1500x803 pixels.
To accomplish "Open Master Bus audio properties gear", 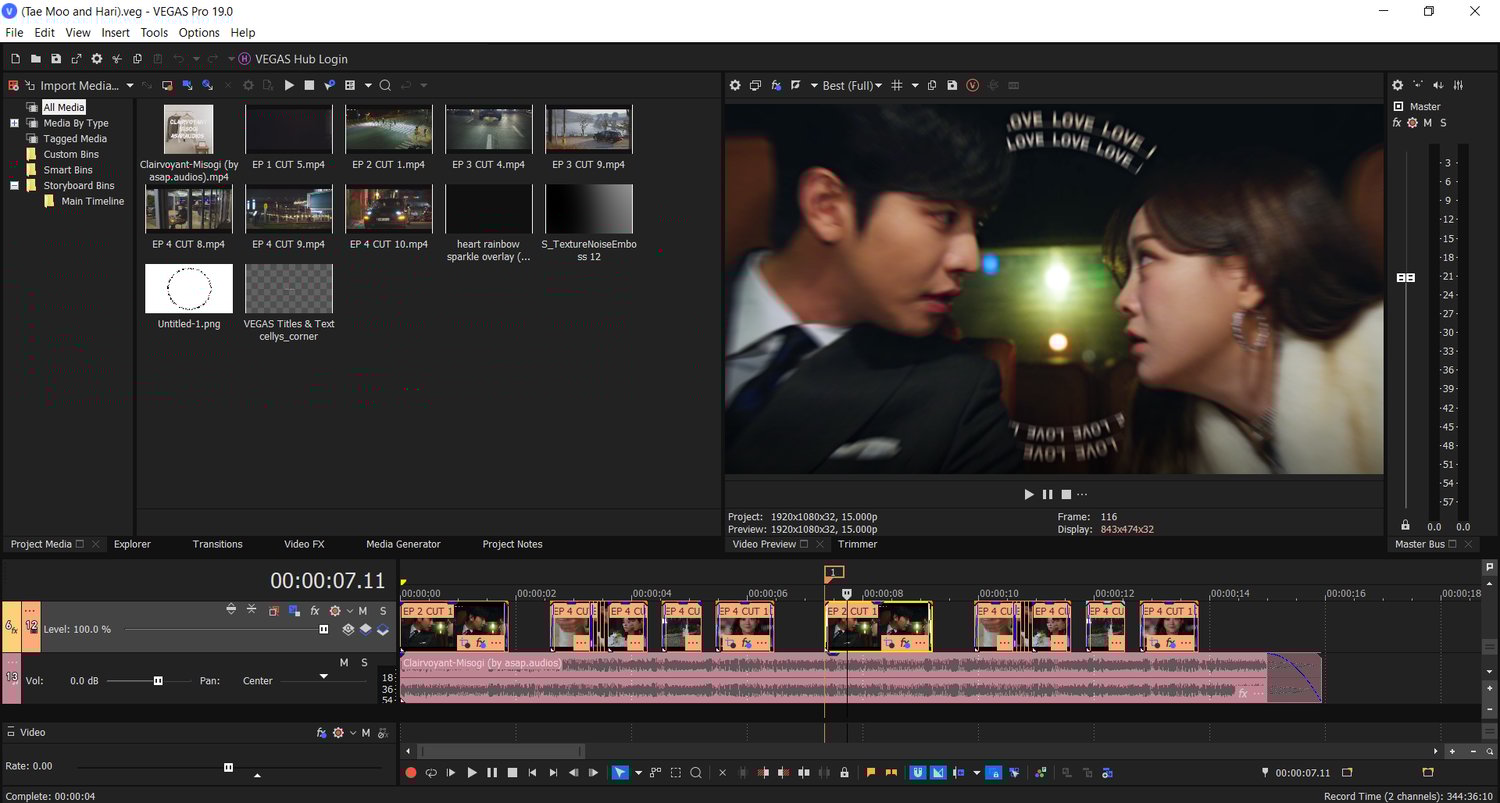I will 1398,86.
